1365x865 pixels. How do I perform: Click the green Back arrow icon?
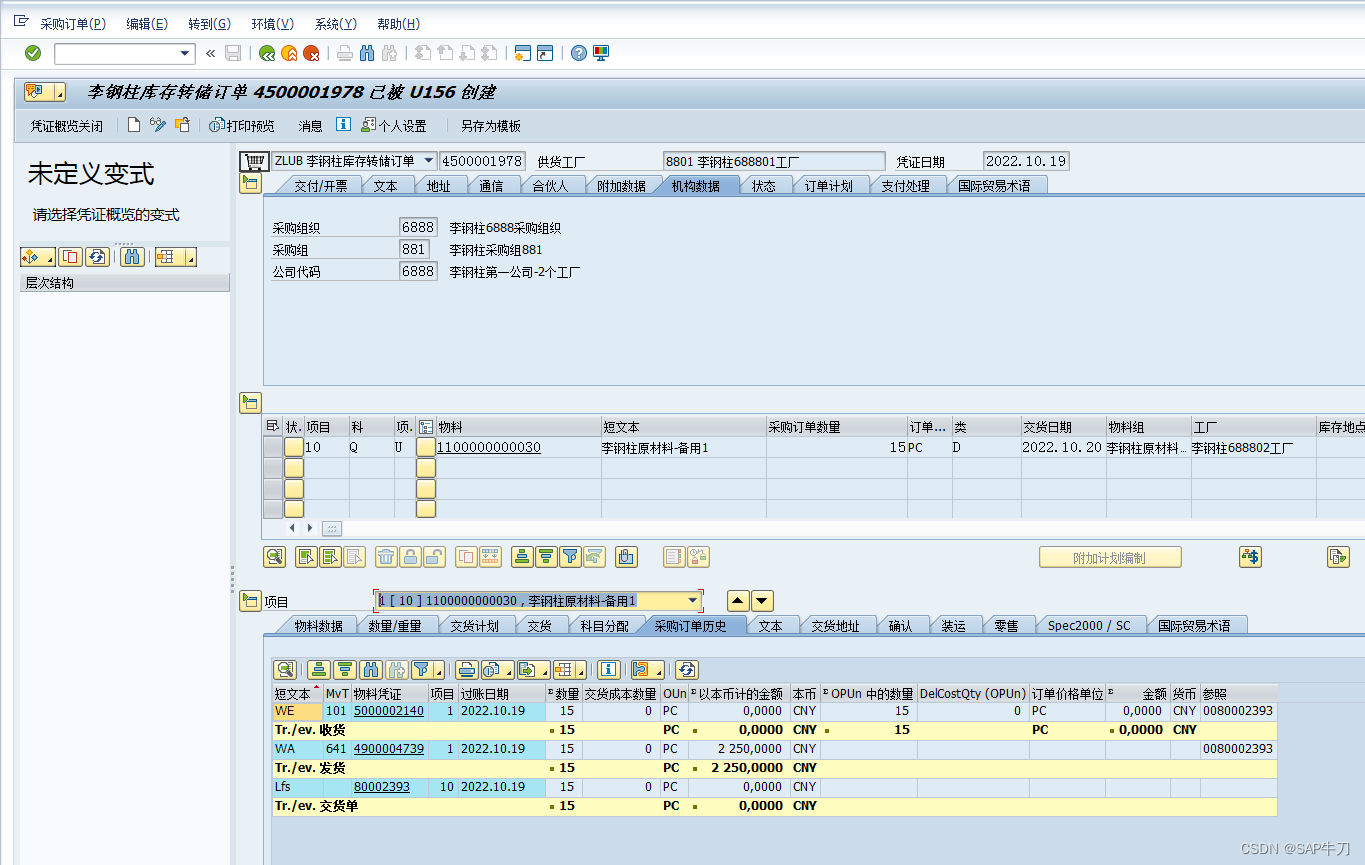click(267, 53)
